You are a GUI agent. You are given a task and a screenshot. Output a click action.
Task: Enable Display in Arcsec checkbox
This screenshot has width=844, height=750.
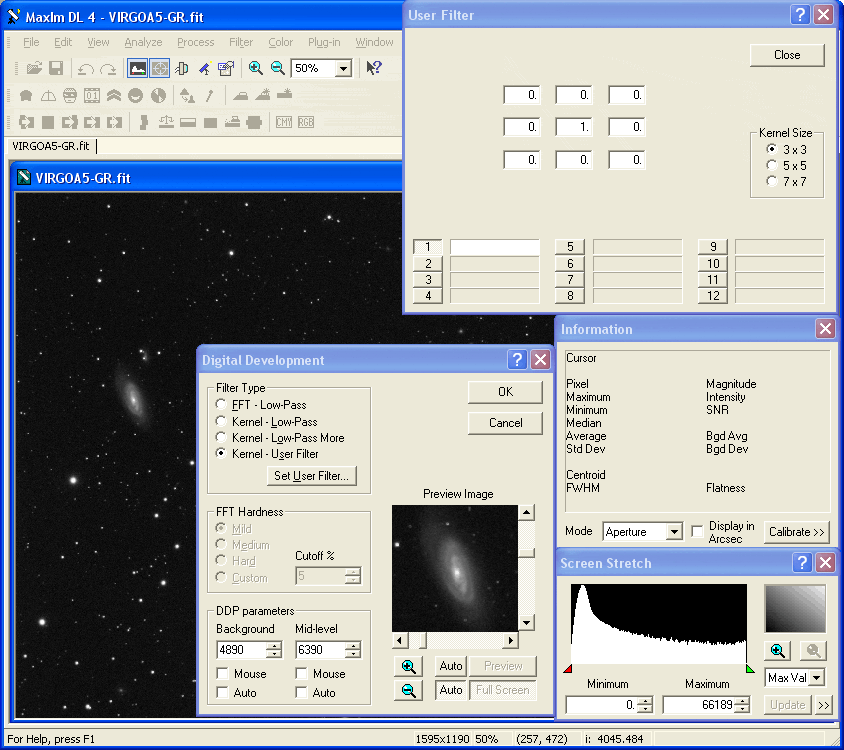click(698, 532)
